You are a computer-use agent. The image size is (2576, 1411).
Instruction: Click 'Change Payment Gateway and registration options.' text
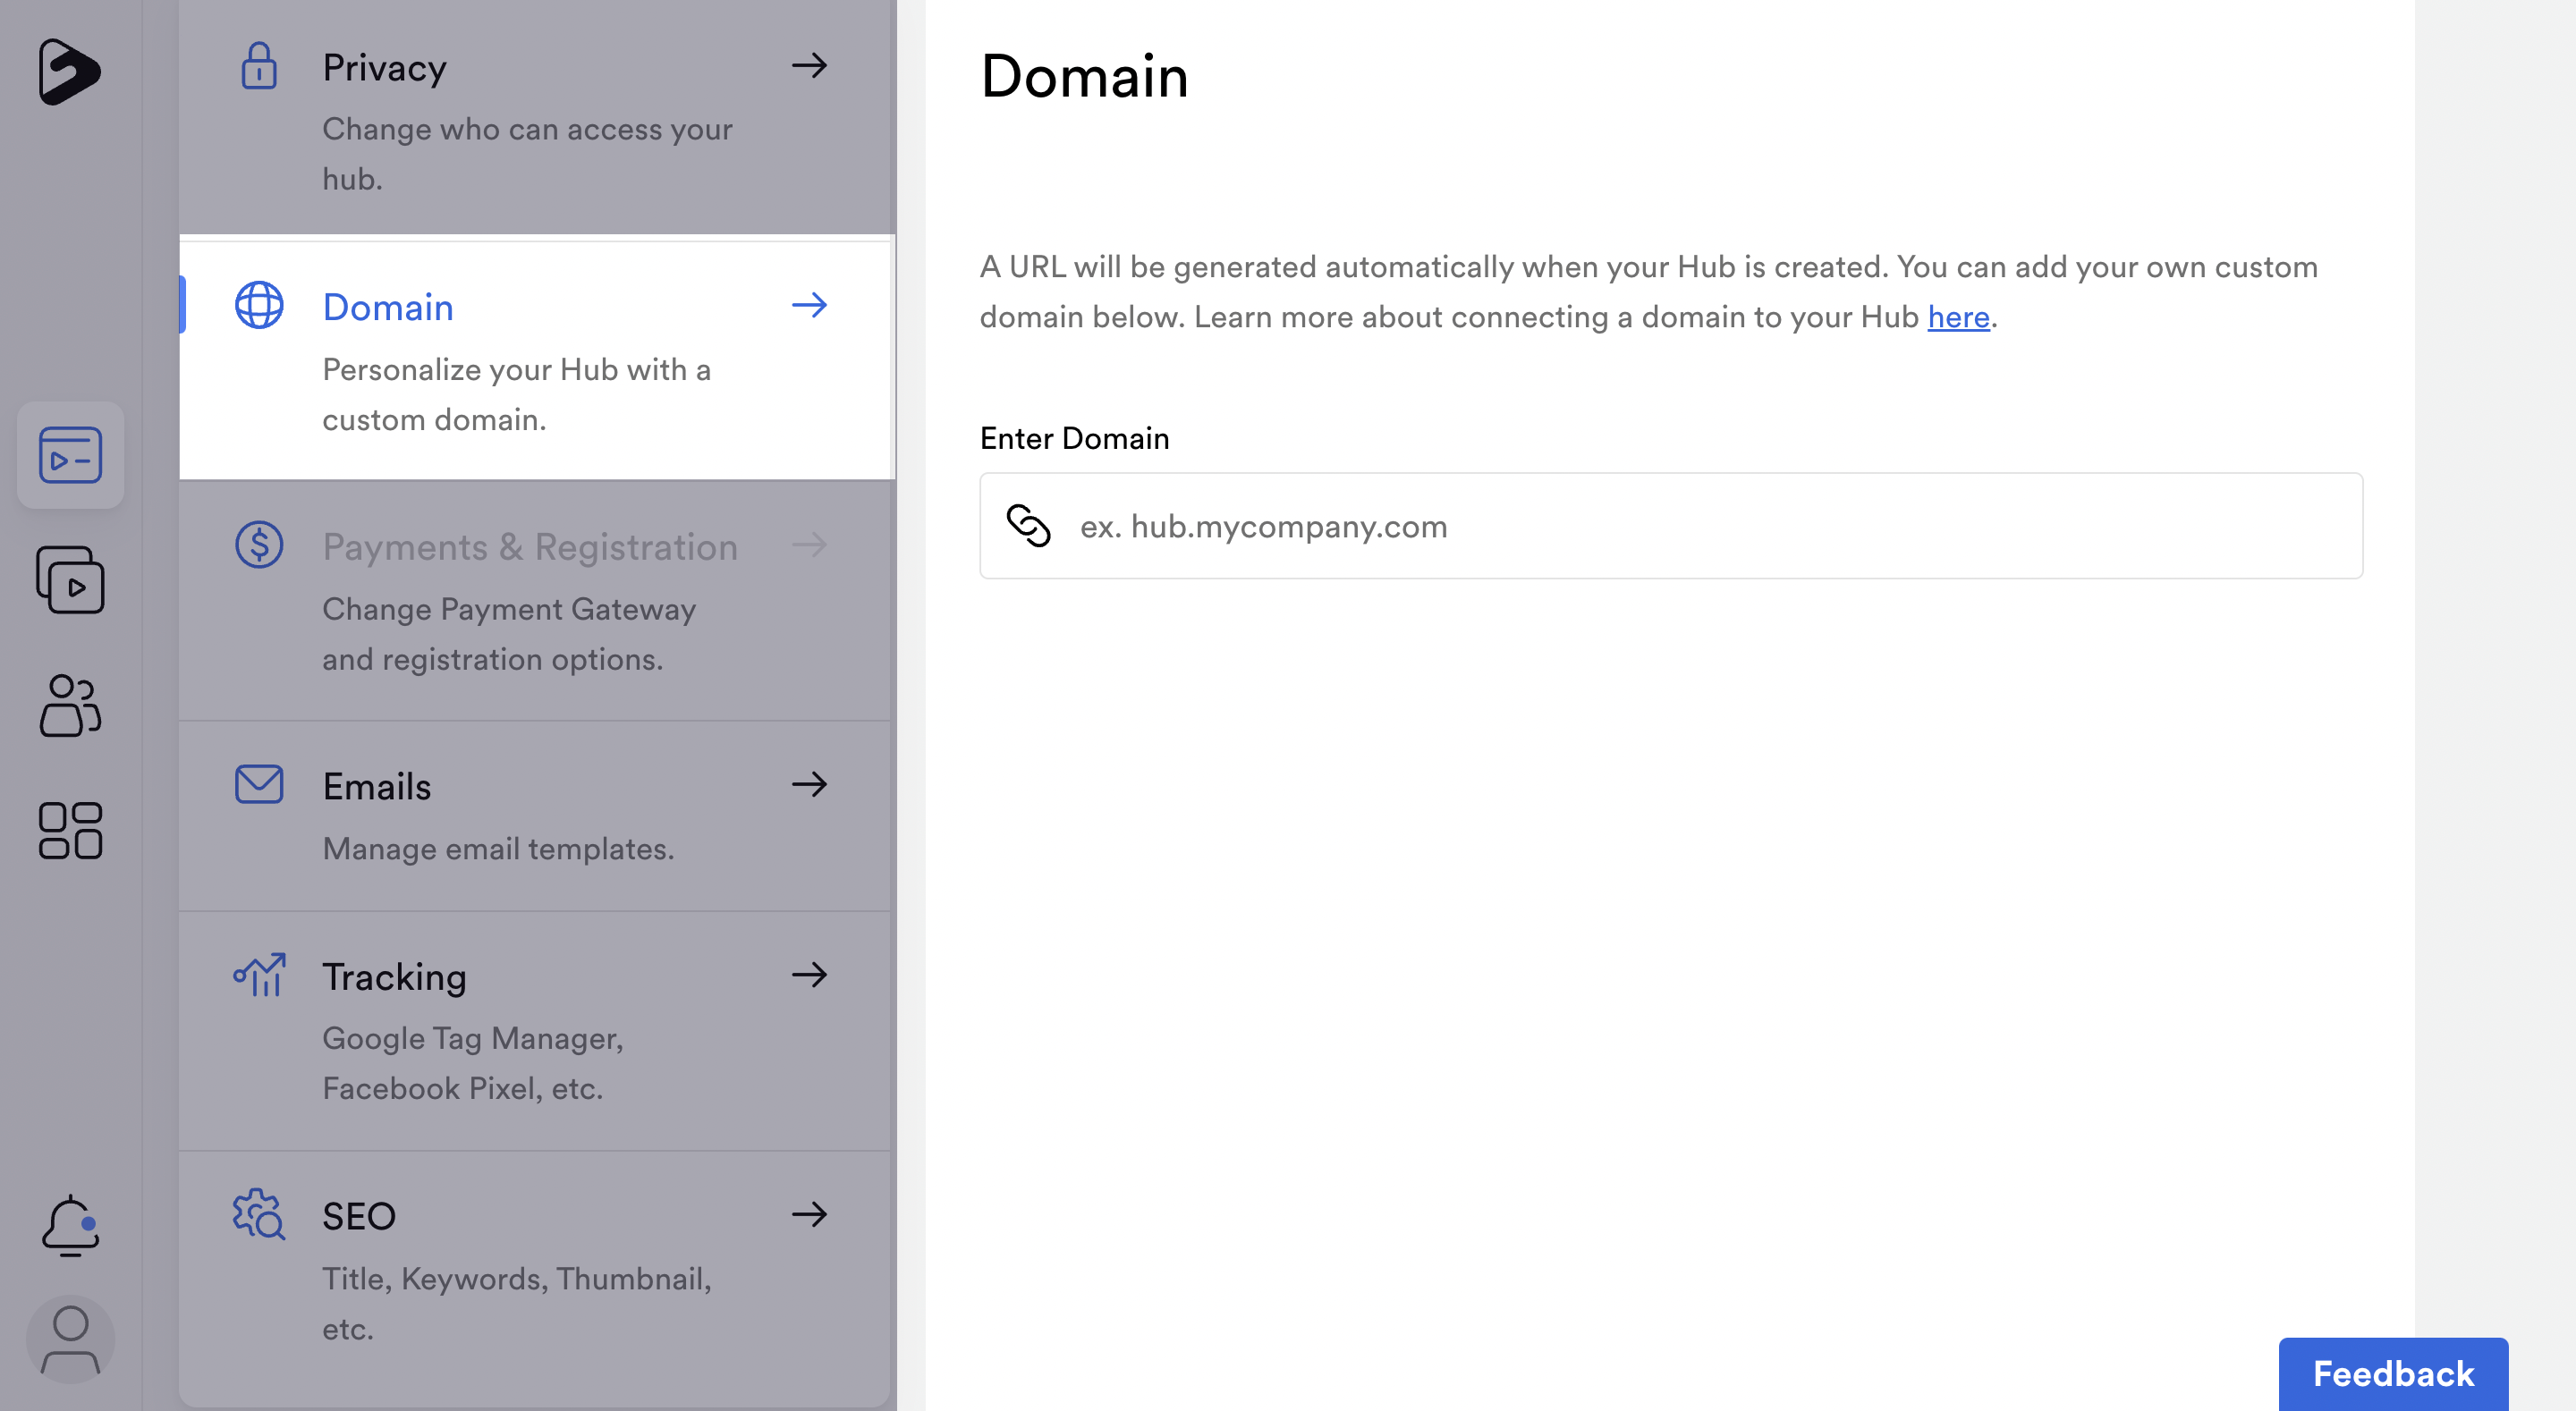tap(508, 634)
